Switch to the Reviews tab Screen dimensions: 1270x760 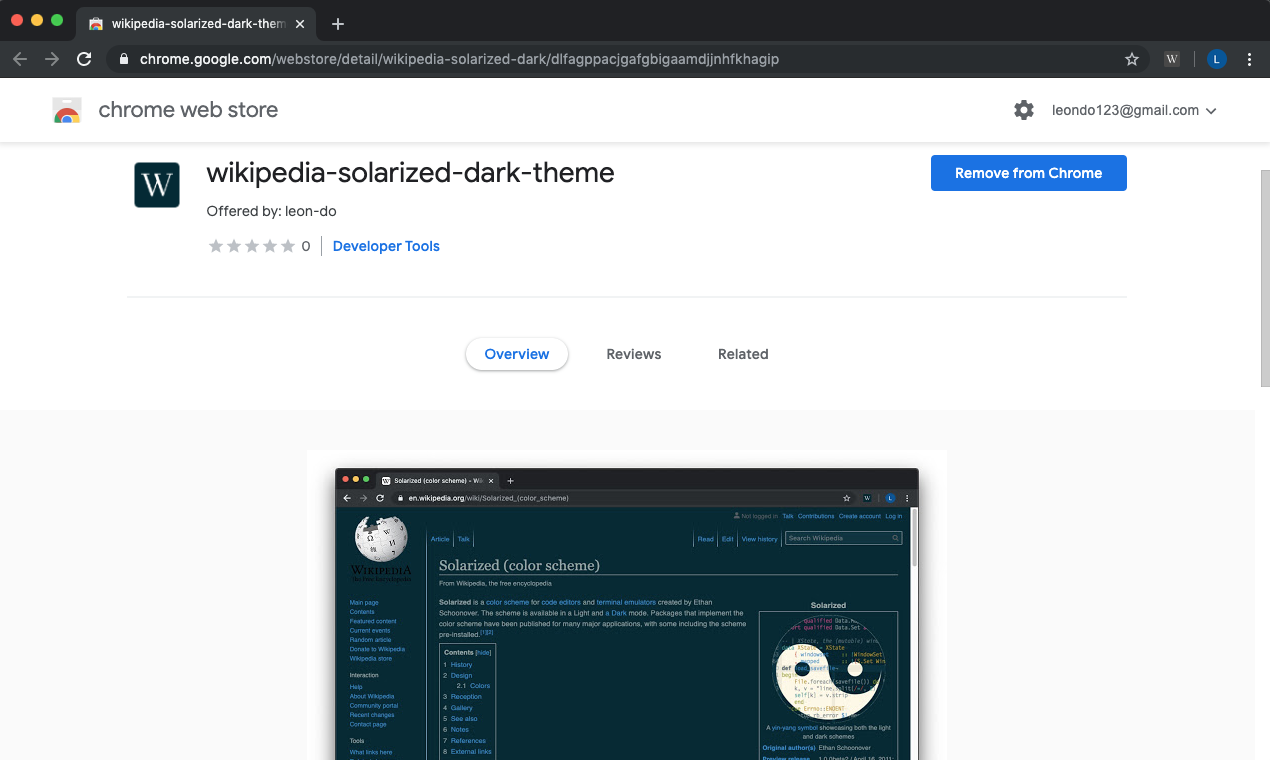point(633,354)
